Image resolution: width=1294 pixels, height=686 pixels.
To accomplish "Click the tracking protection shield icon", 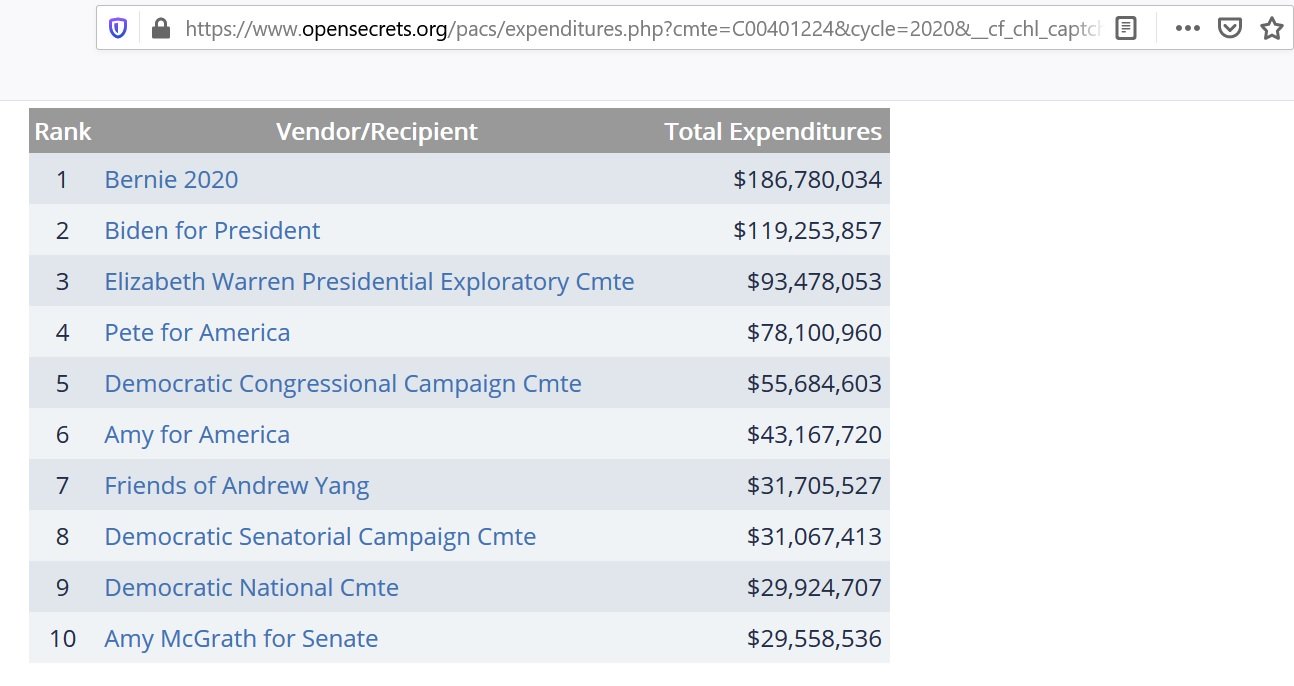I will tap(118, 28).
